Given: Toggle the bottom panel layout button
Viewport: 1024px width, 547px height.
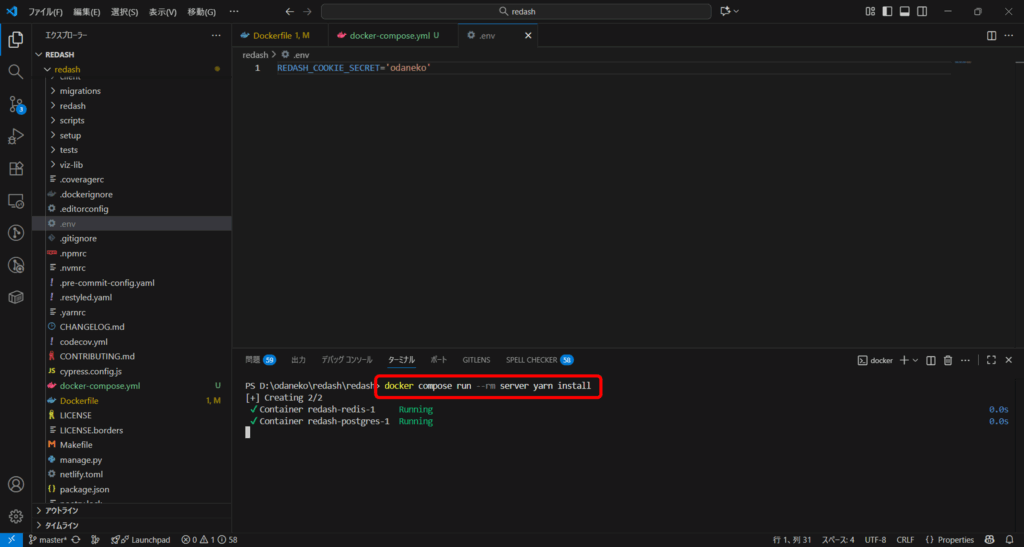Looking at the screenshot, I should (905, 11).
